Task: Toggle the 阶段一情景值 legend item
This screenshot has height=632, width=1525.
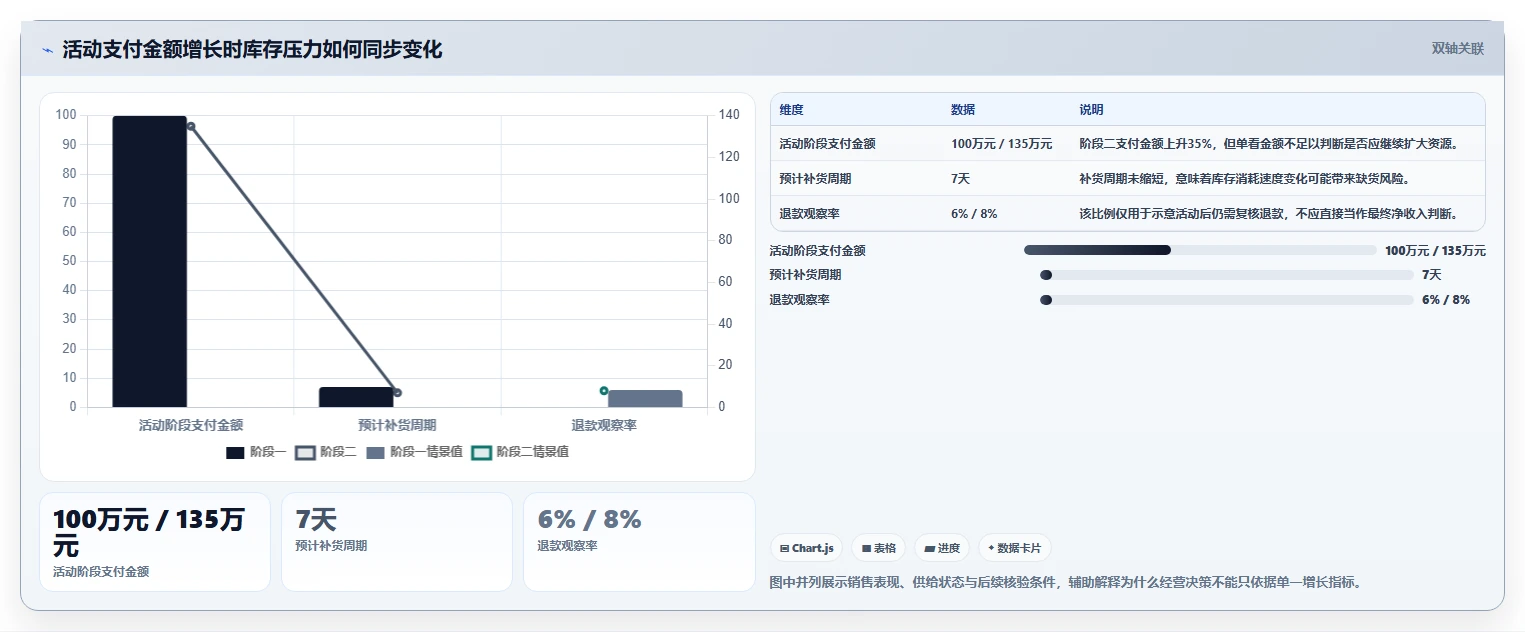Action: click(414, 452)
